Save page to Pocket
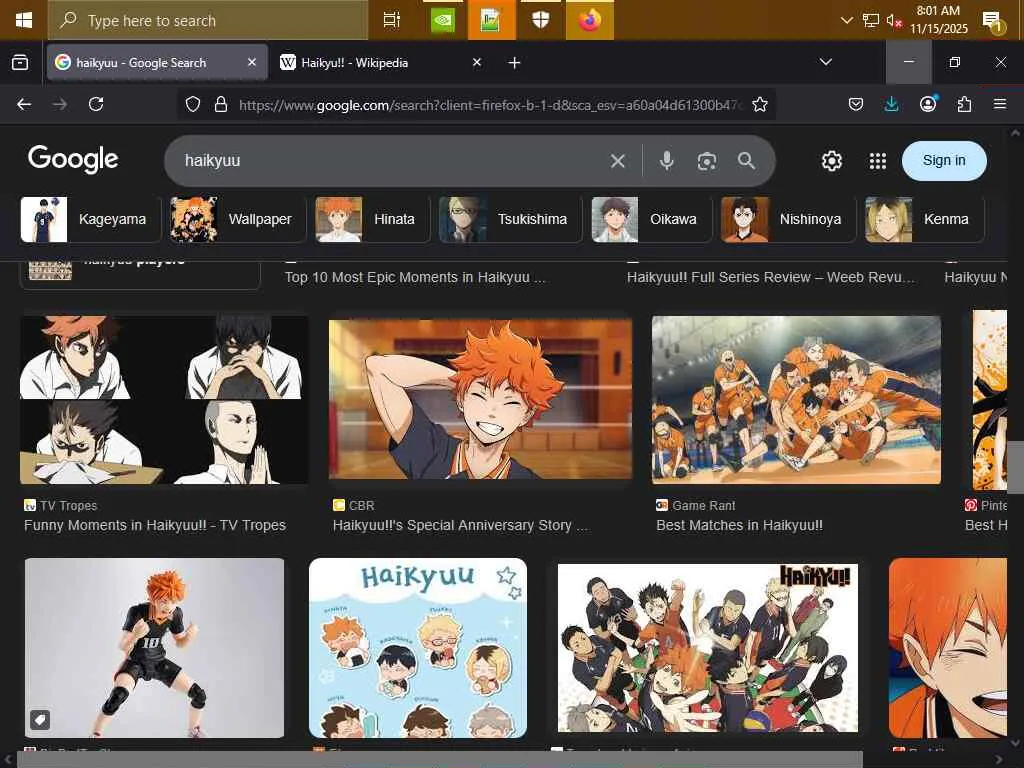 pos(856,104)
